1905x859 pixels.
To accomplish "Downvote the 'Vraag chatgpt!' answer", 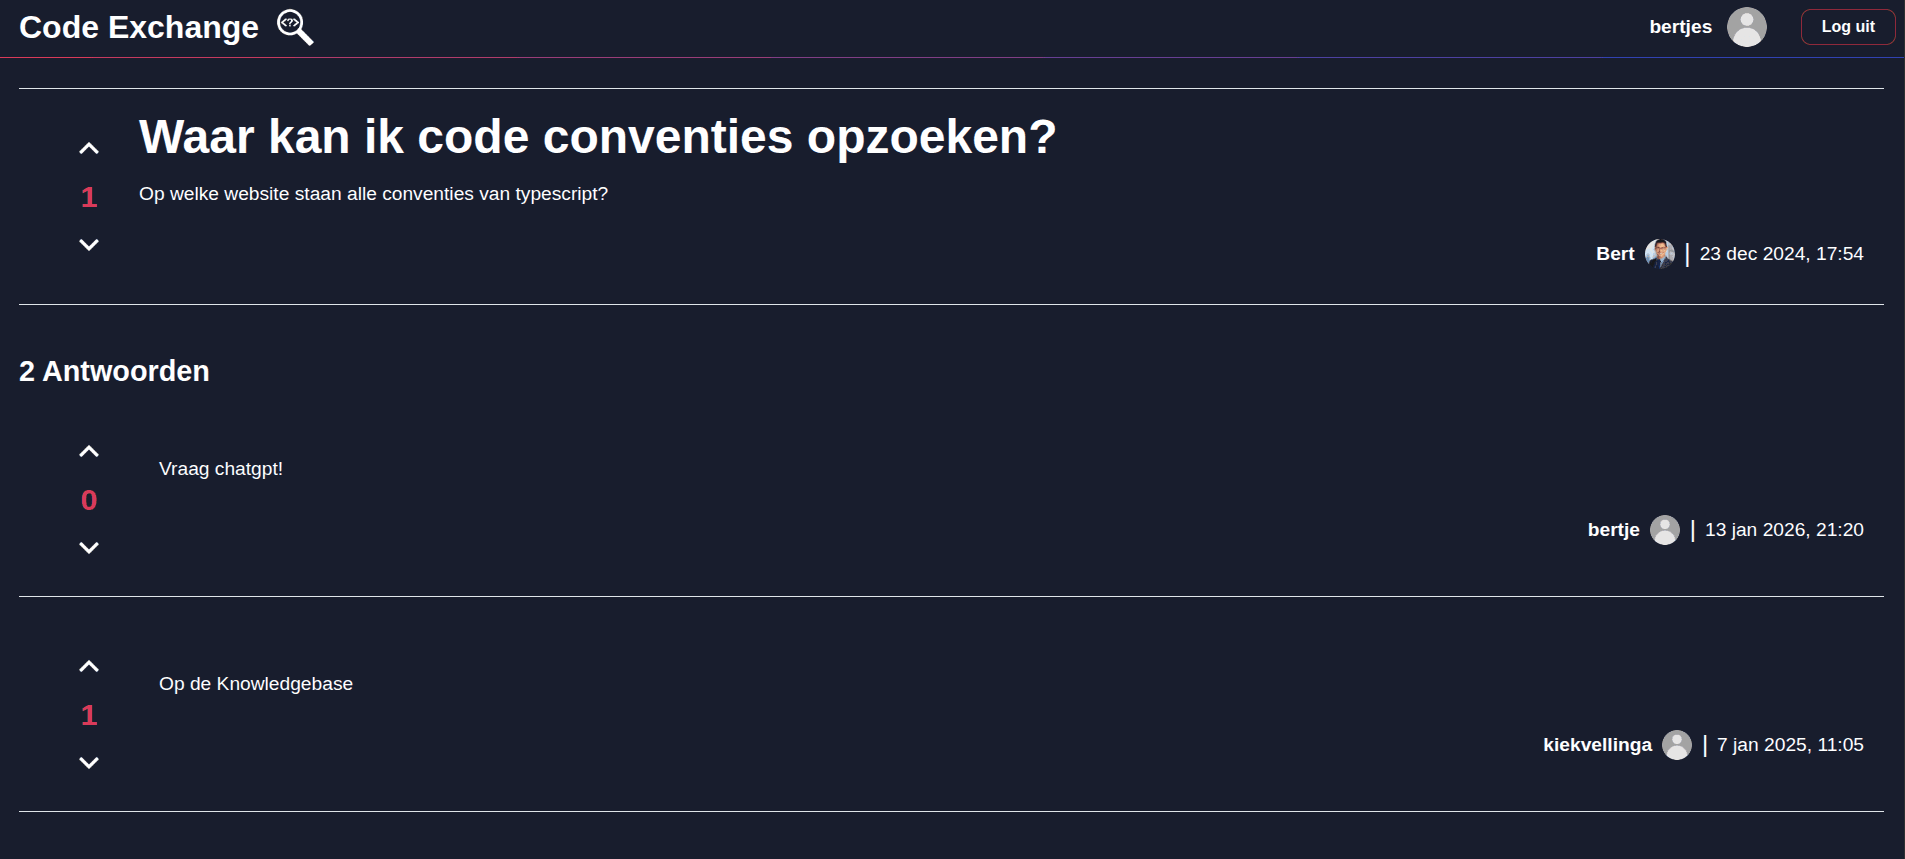I will (89, 548).
